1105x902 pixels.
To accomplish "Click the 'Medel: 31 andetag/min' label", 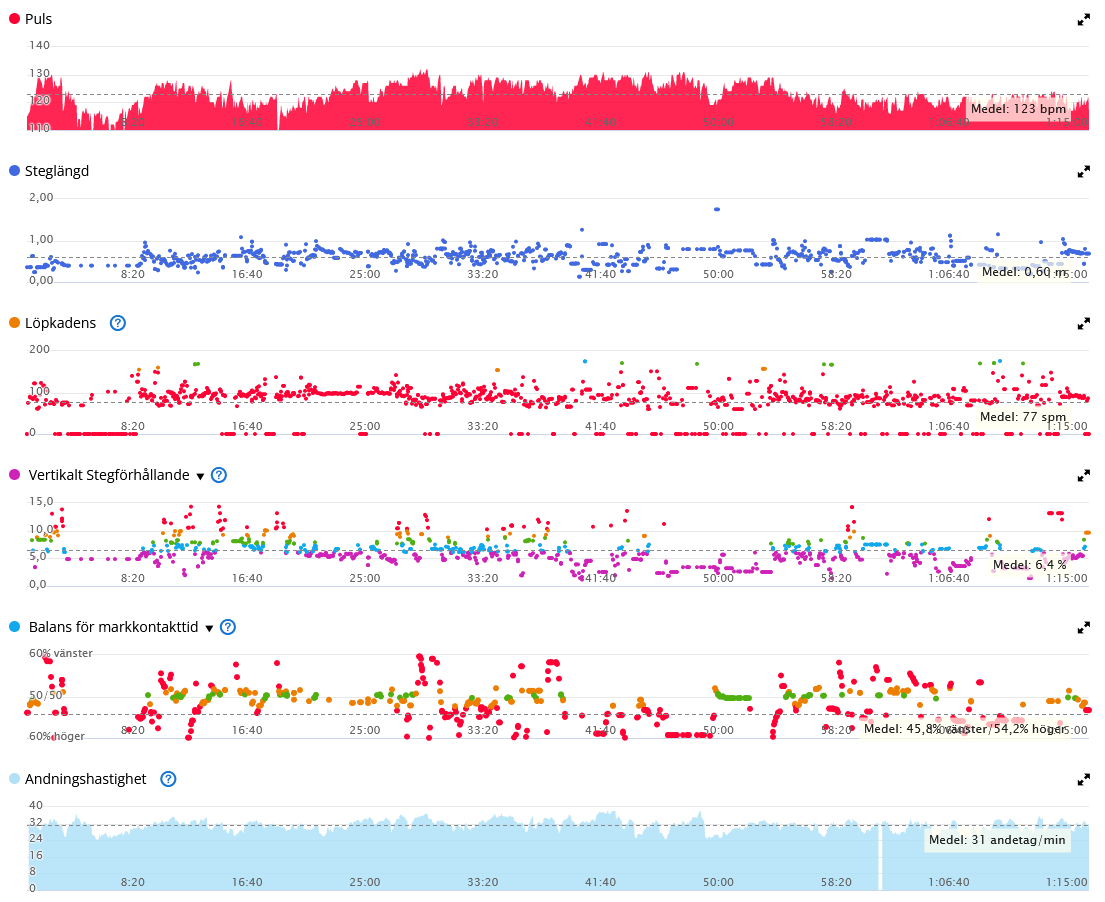I will pyautogui.click(x=997, y=839).
